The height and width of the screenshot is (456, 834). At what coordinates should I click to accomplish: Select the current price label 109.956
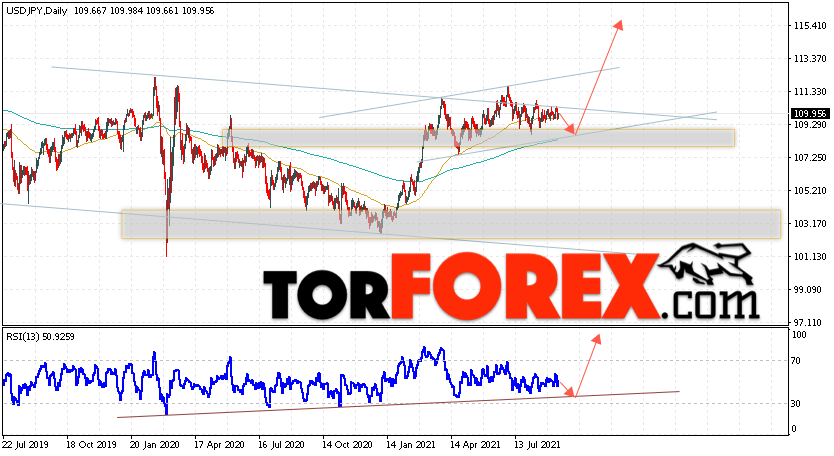click(810, 113)
